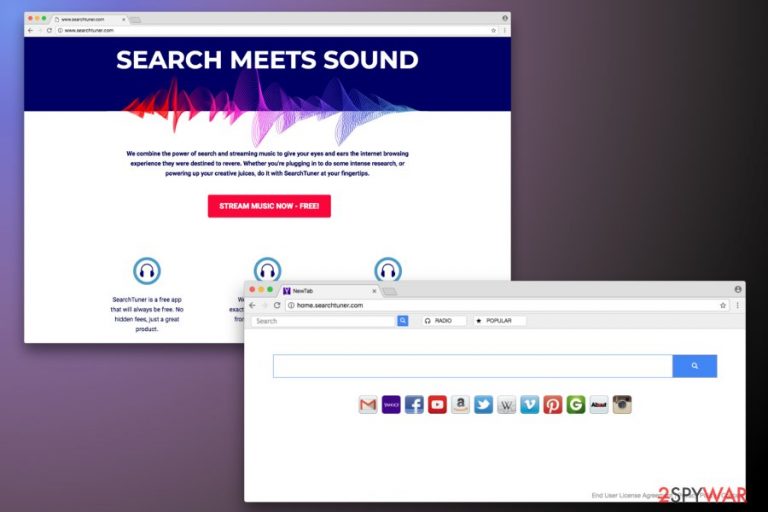The image size is (768, 512).
Task: Open the Twitter shortcut icon
Action: tap(483, 405)
